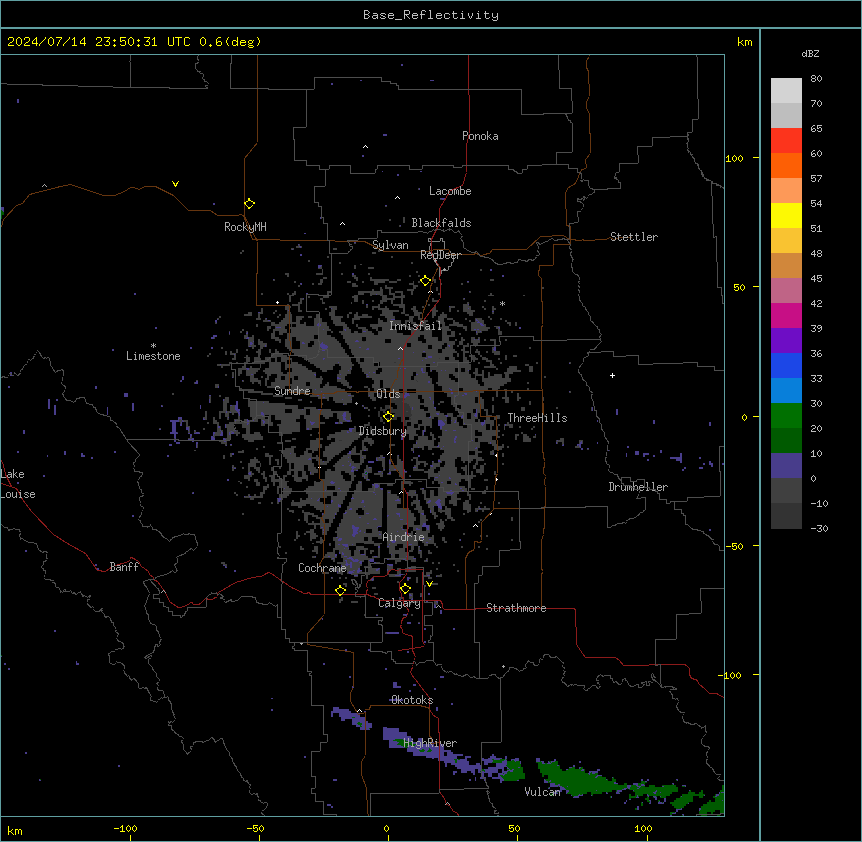This screenshot has width=862, height=842.
Task: Pick the slate-blue swatch above 0 dBZ
Action: click(x=786, y=466)
